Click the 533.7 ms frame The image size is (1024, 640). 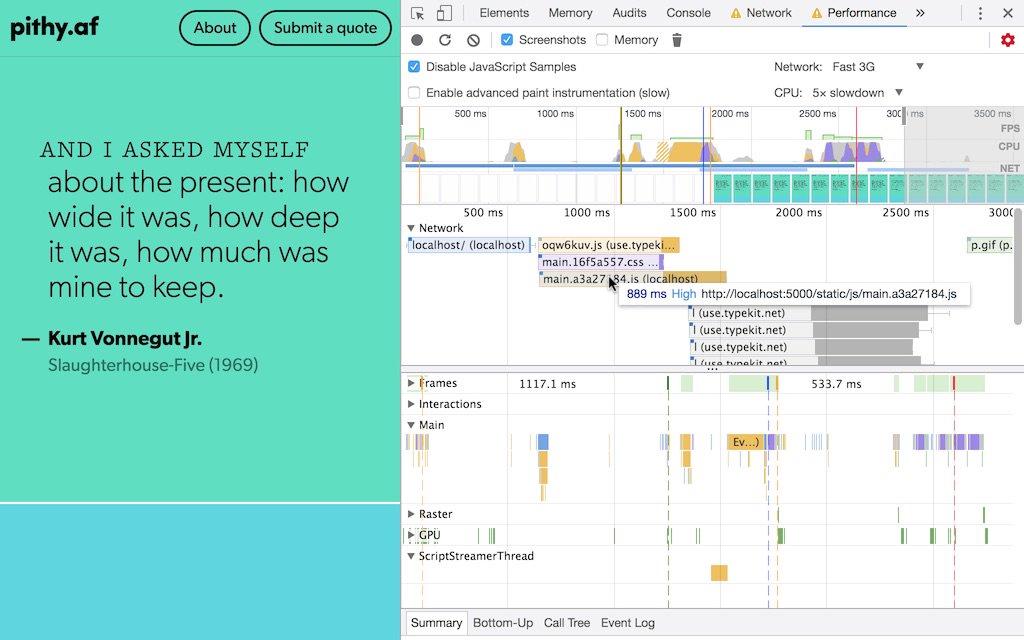pos(836,384)
